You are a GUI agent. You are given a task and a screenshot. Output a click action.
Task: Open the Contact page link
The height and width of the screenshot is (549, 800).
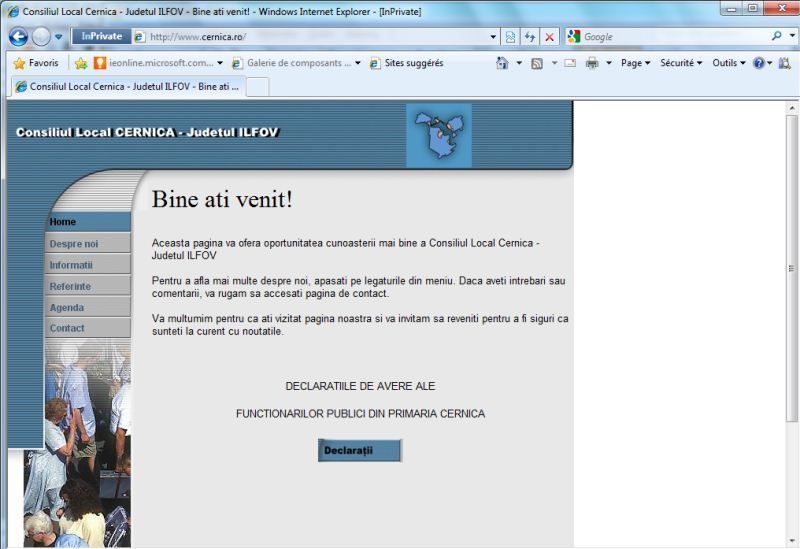coord(68,328)
